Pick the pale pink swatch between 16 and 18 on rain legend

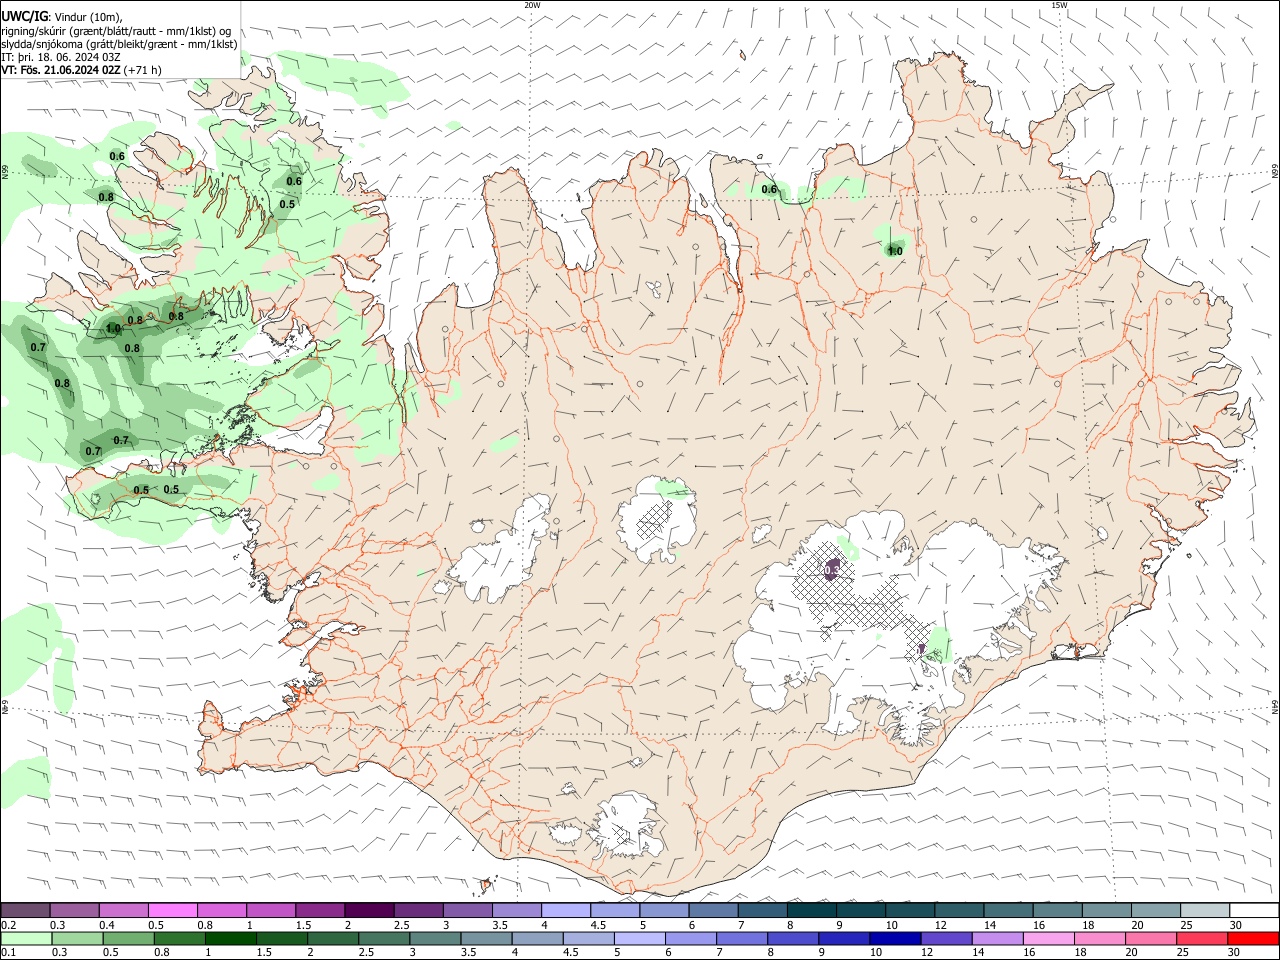point(1049,939)
